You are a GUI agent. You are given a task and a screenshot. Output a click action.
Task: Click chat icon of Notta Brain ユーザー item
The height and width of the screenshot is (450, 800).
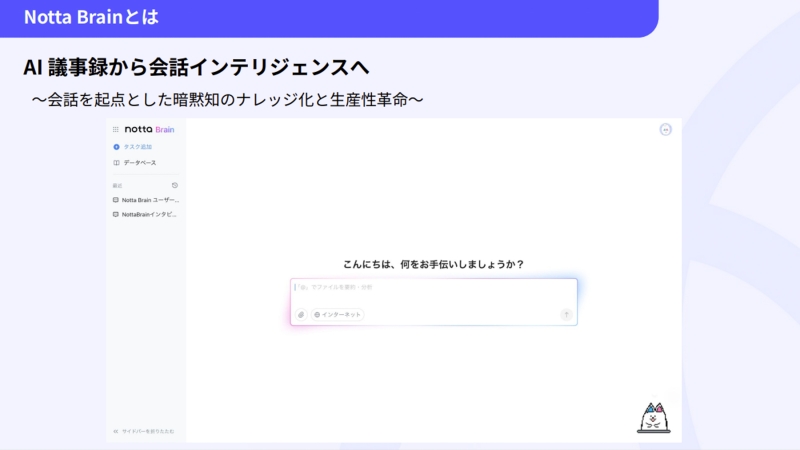(116, 200)
